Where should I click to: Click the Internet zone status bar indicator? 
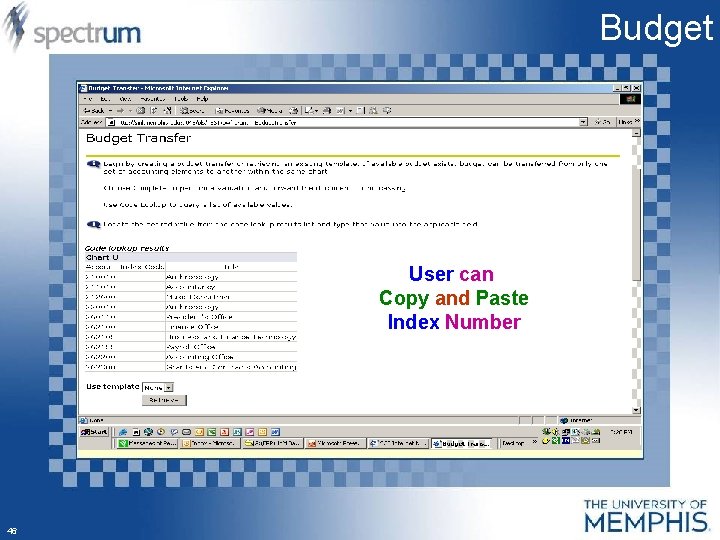(x=576, y=420)
